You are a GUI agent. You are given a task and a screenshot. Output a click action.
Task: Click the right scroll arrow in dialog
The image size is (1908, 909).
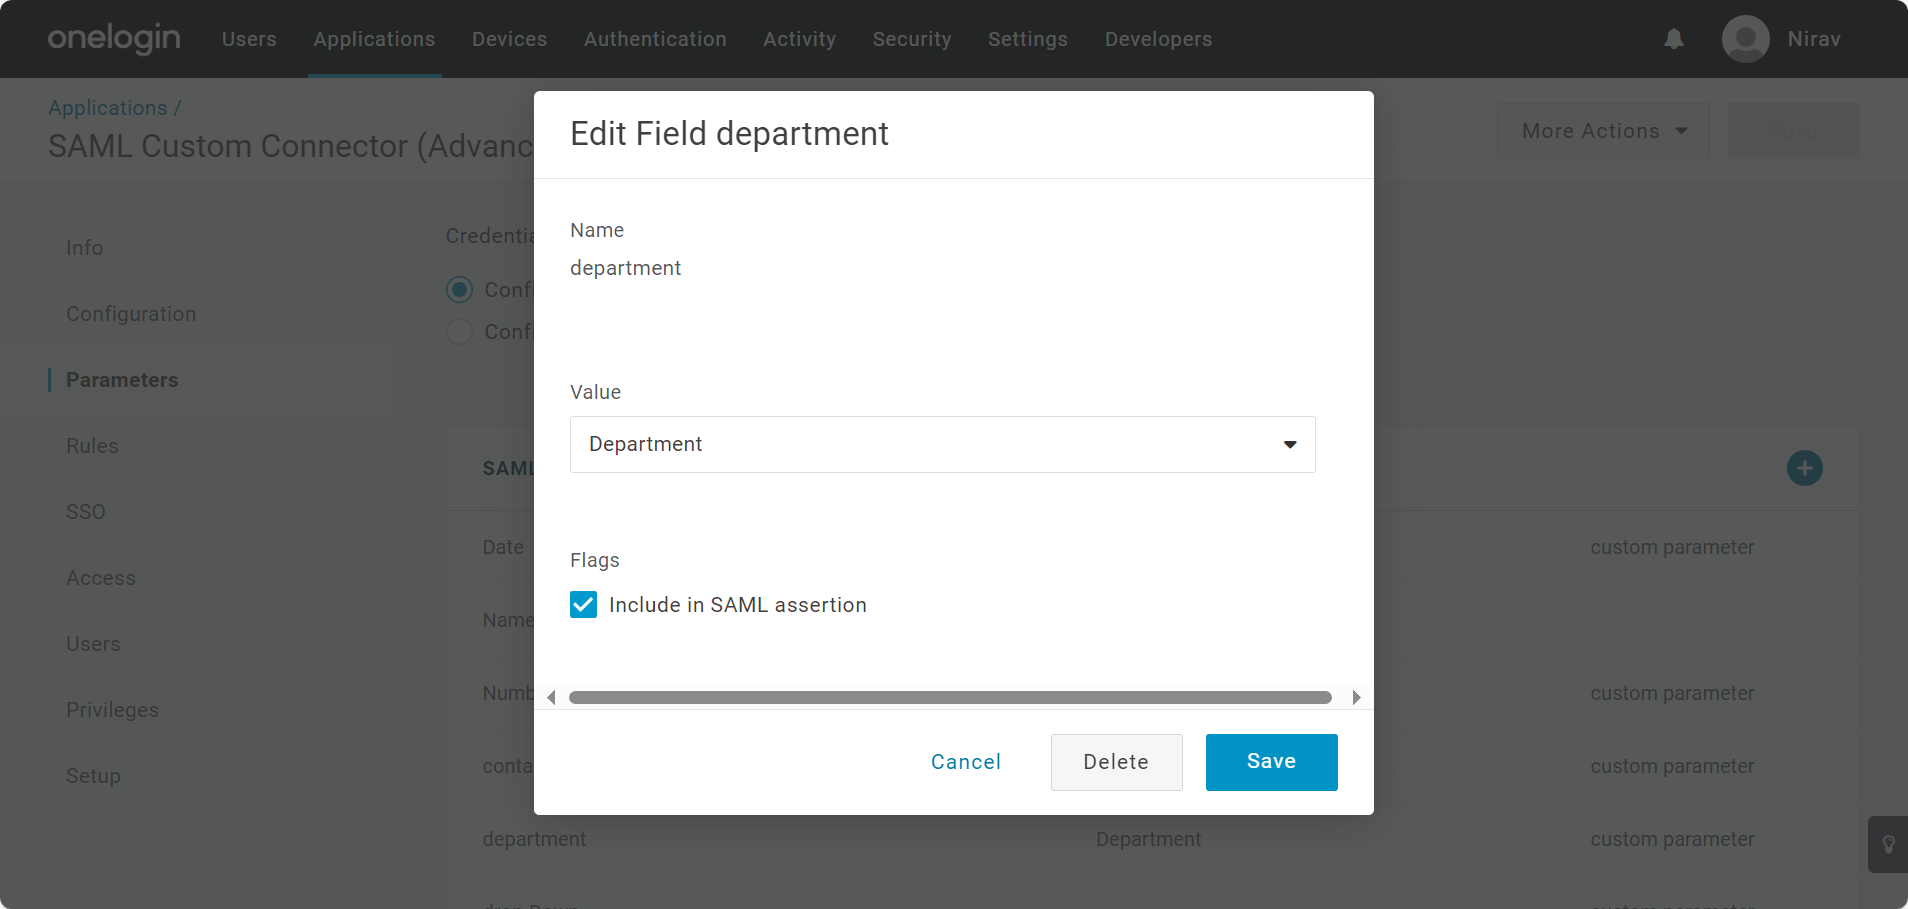tap(1356, 697)
